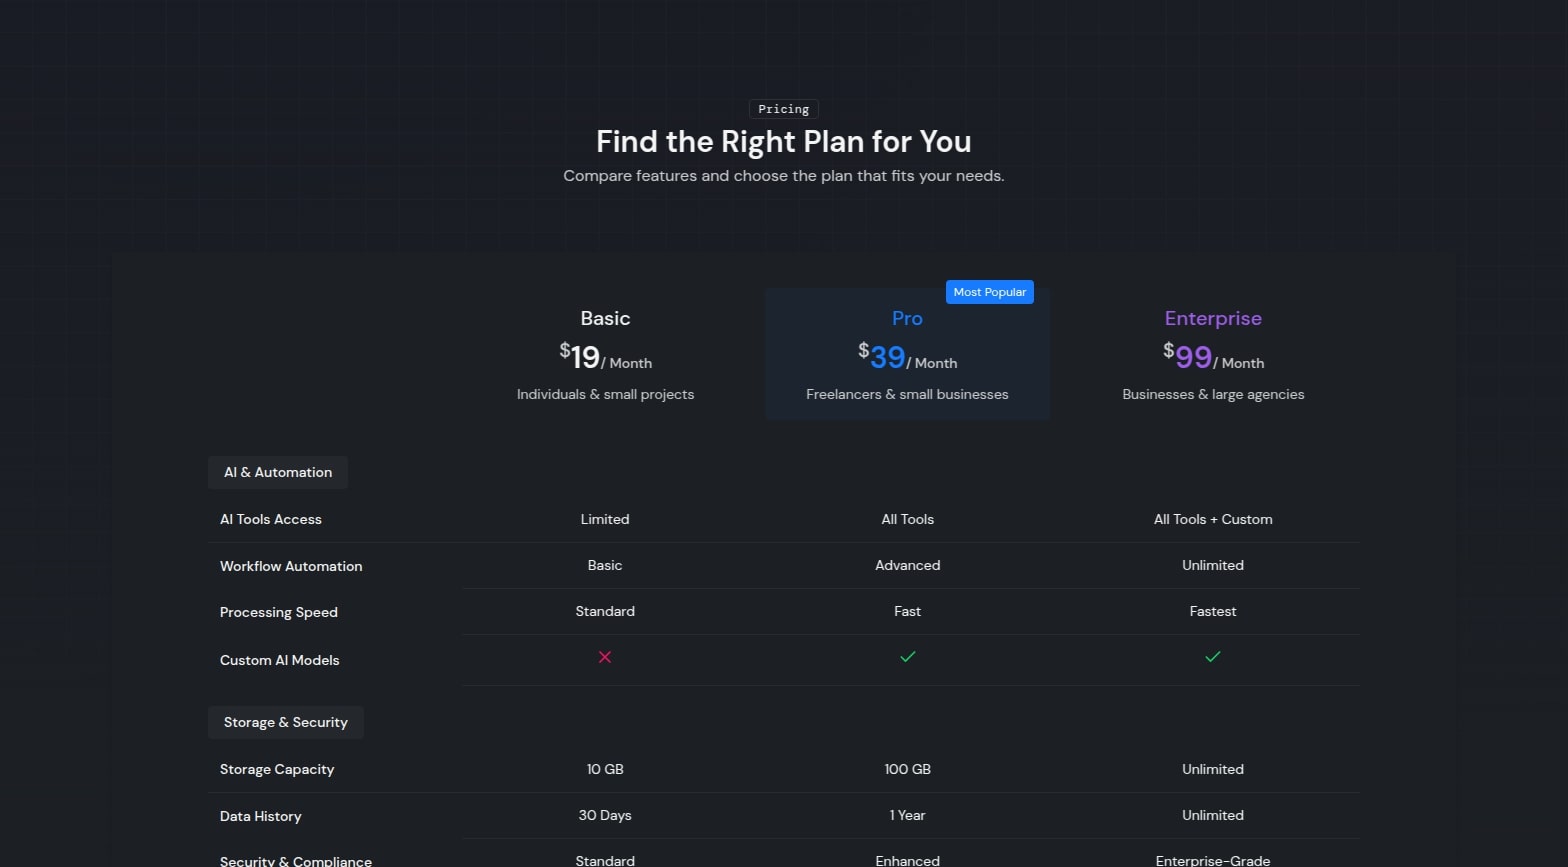The image size is (1568, 867).
Task: Click the Storage & Security section label
Action: pyautogui.click(x=285, y=722)
